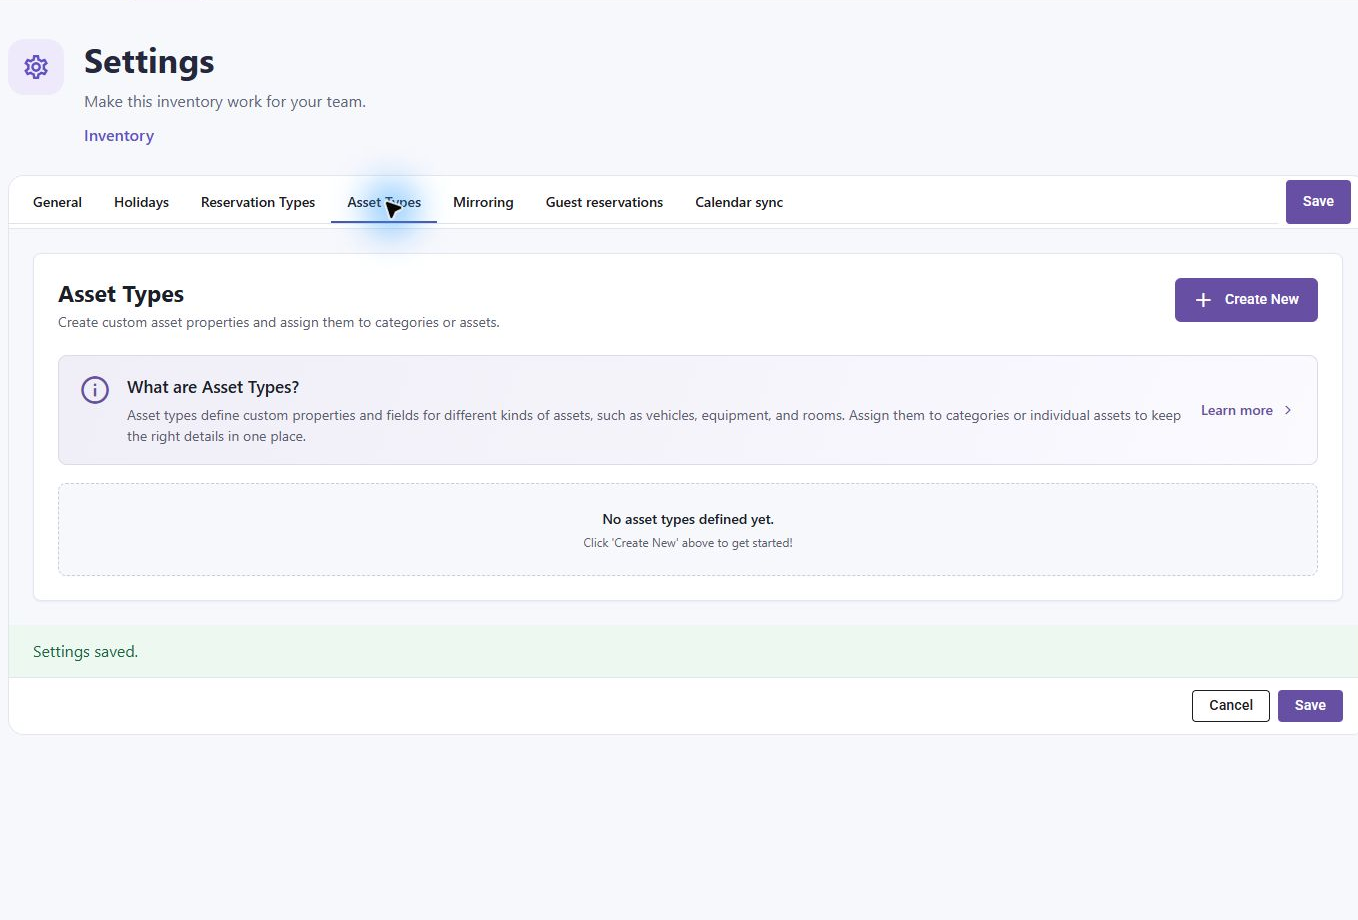The image size is (1358, 920).
Task: Click the 'Click Create New above to get started' hint
Action: (x=688, y=543)
